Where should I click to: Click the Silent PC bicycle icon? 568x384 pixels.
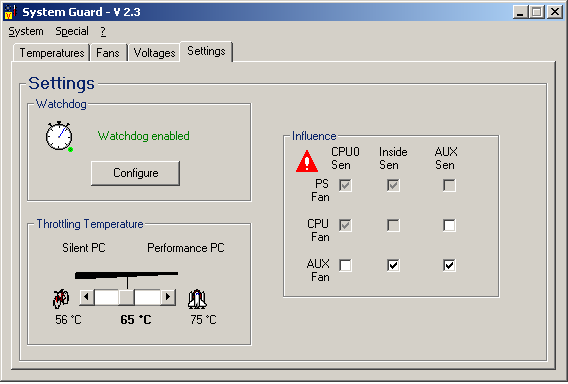point(61,299)
